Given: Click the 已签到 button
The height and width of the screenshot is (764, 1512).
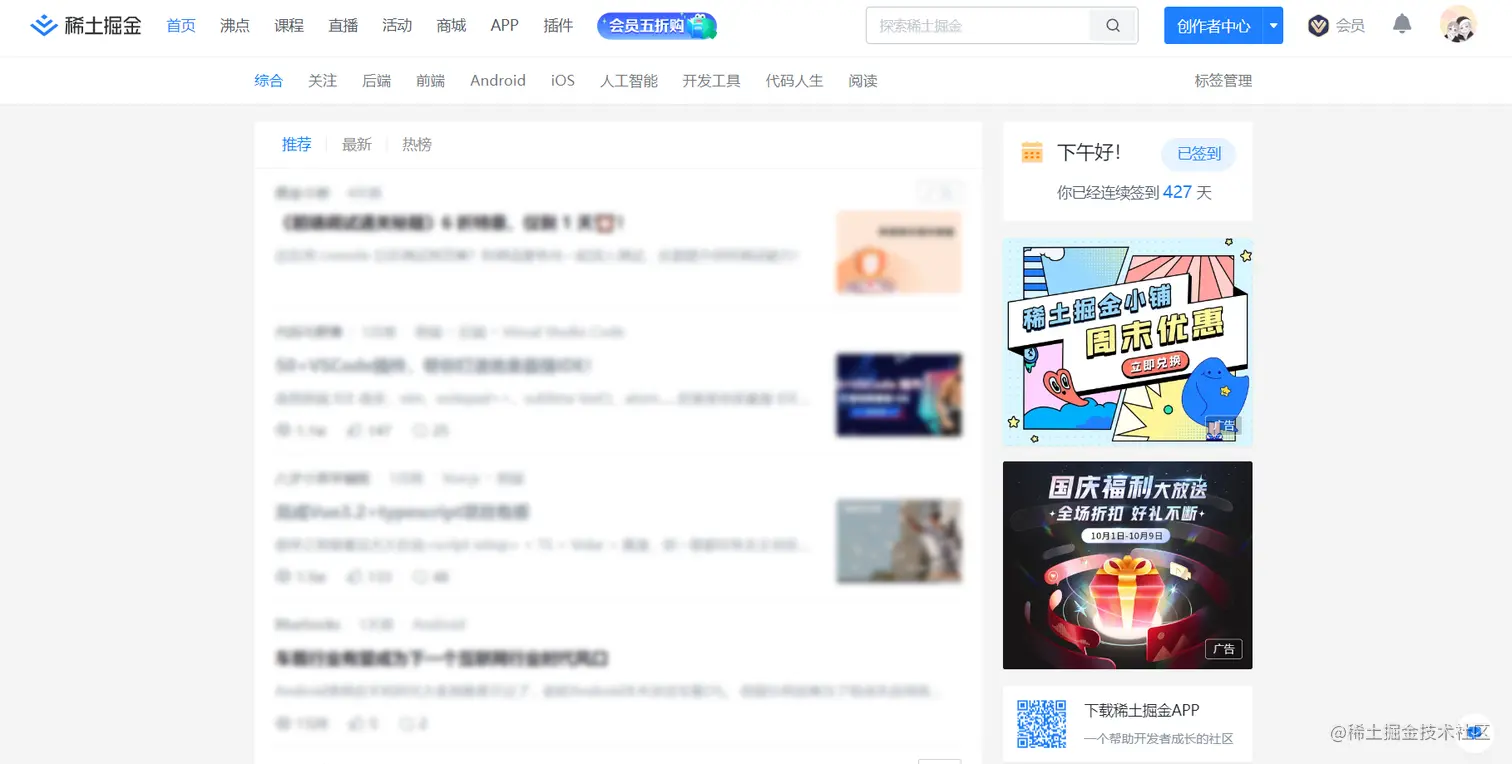Looking at the screenshot, I should 1198,154.
